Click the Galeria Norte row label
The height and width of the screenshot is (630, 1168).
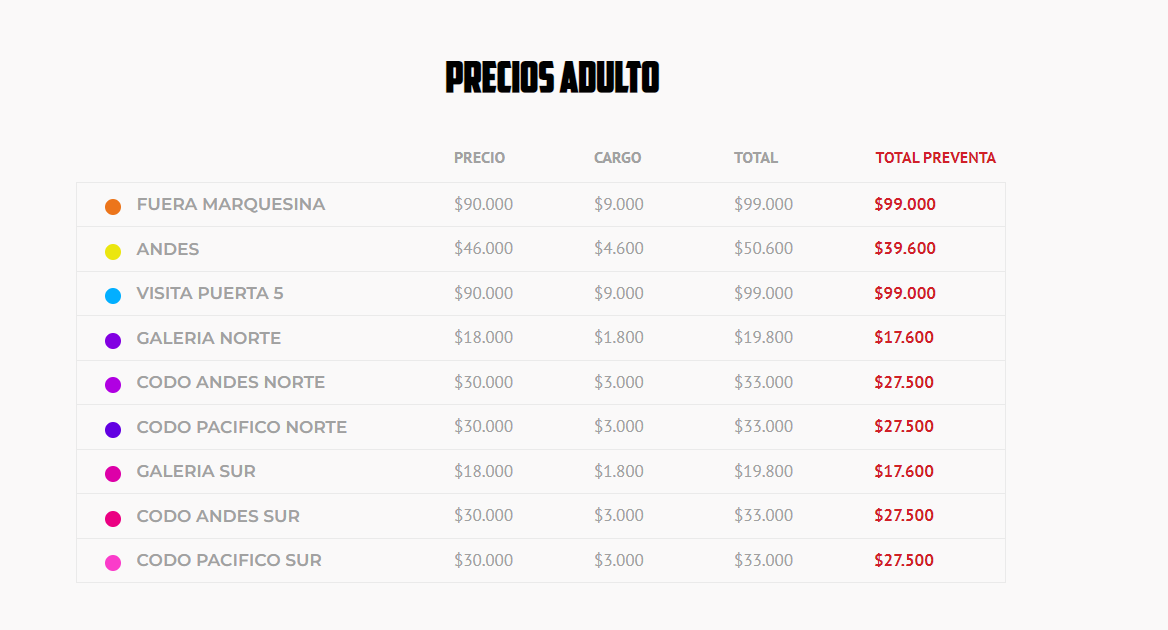point(209,339)
